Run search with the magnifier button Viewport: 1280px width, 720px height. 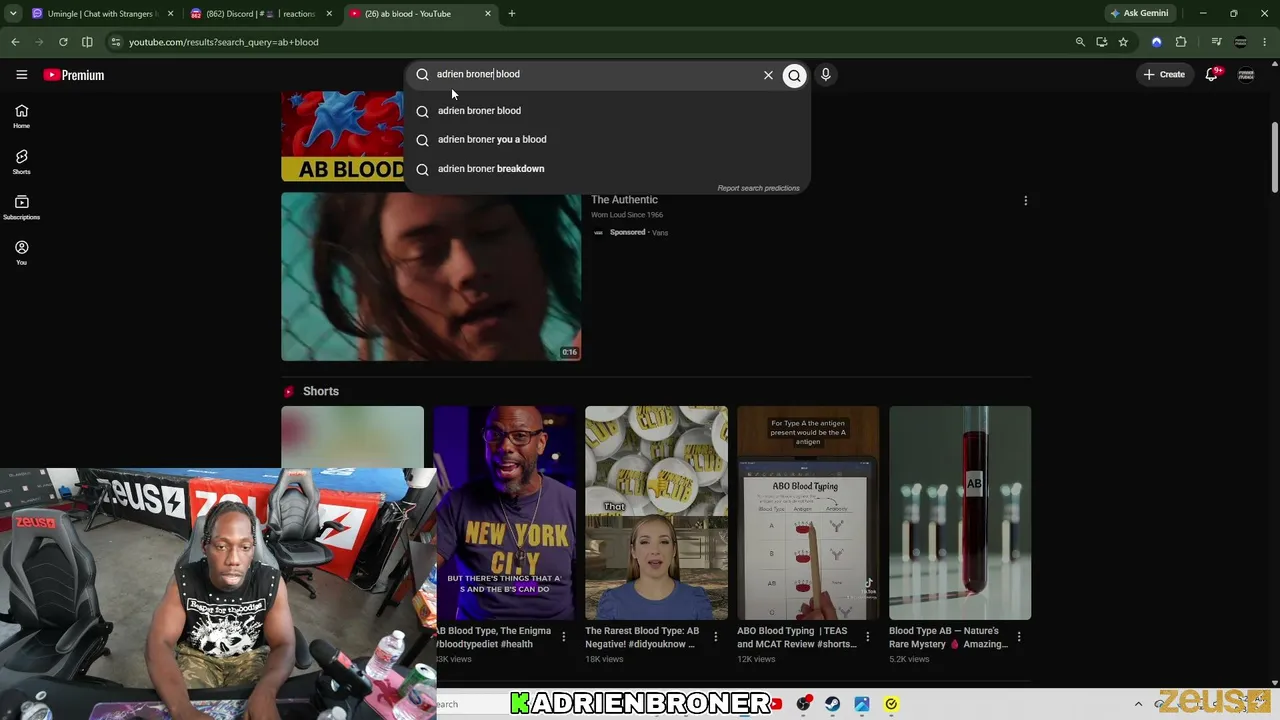click(794, 75)
